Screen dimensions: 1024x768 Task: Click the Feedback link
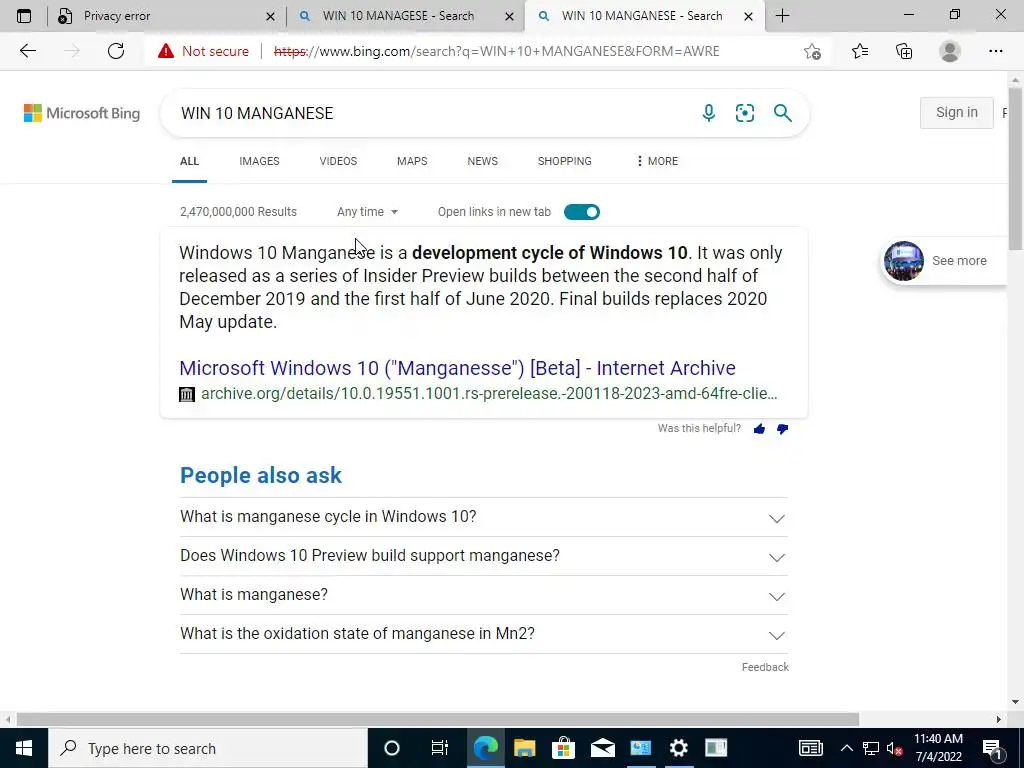click(x=765, y=667)
